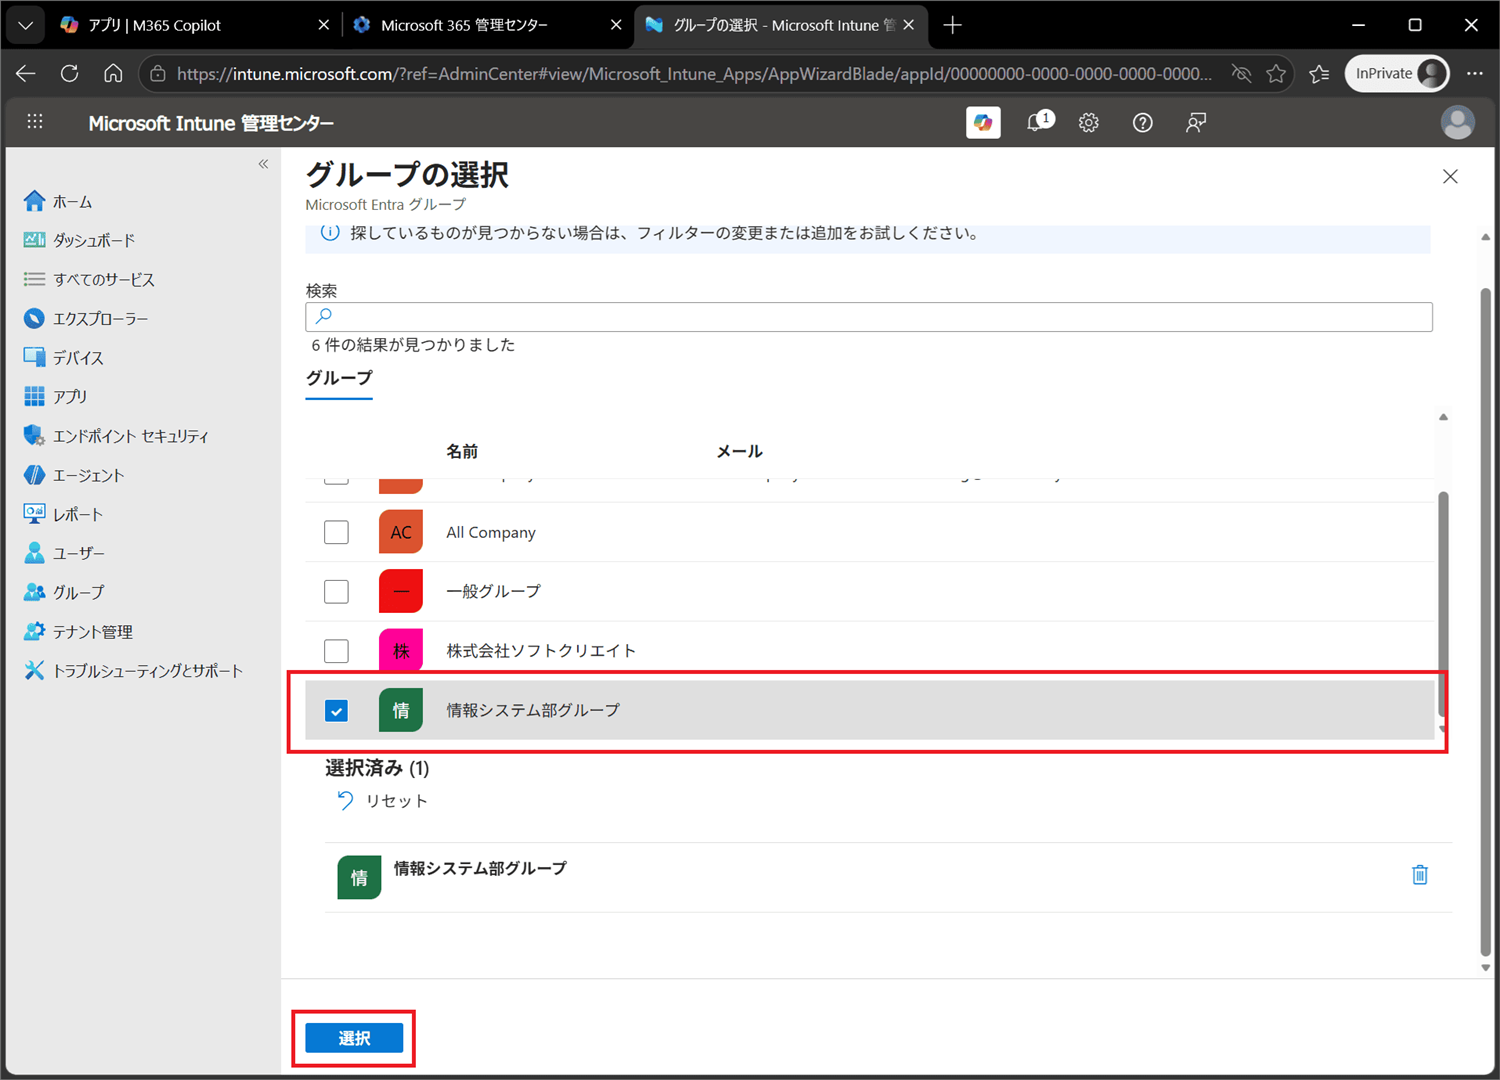Open エンドポイント セキュリティ in the sidebar
This screenshot has height=1080, width=1500.
130,436
